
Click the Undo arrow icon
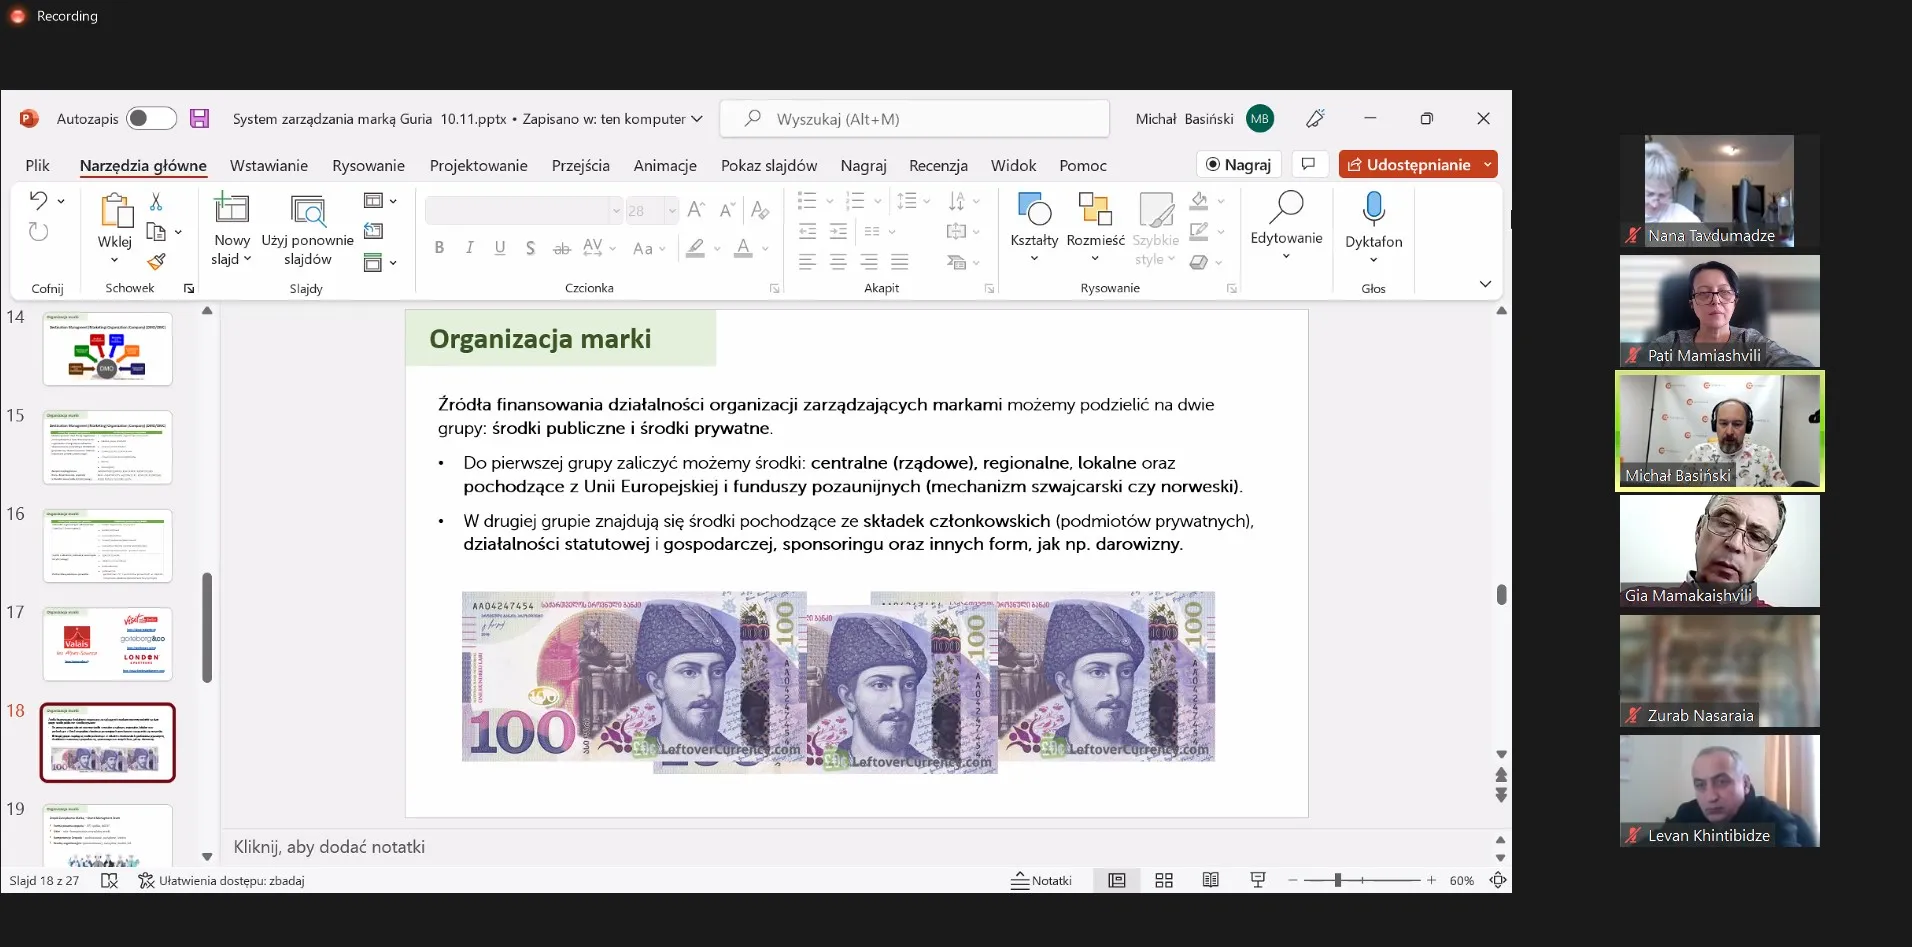point(38,200)
